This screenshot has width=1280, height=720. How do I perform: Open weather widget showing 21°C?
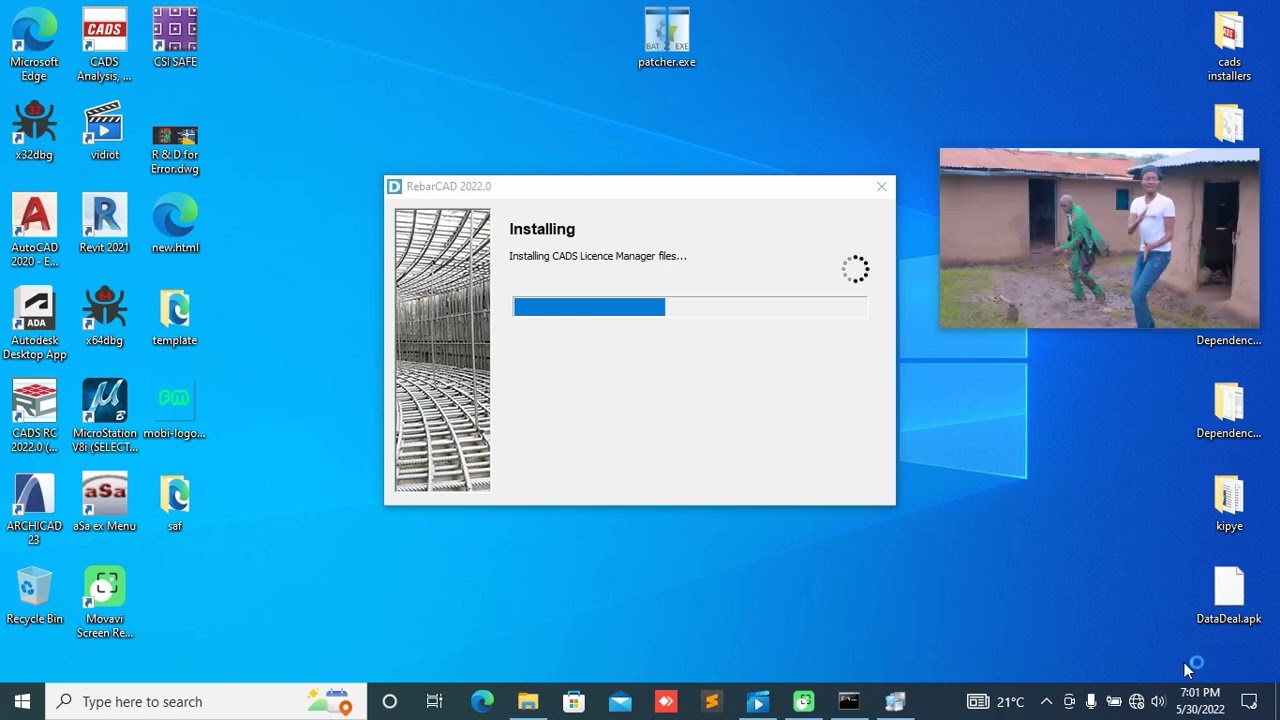click(996, 701)
